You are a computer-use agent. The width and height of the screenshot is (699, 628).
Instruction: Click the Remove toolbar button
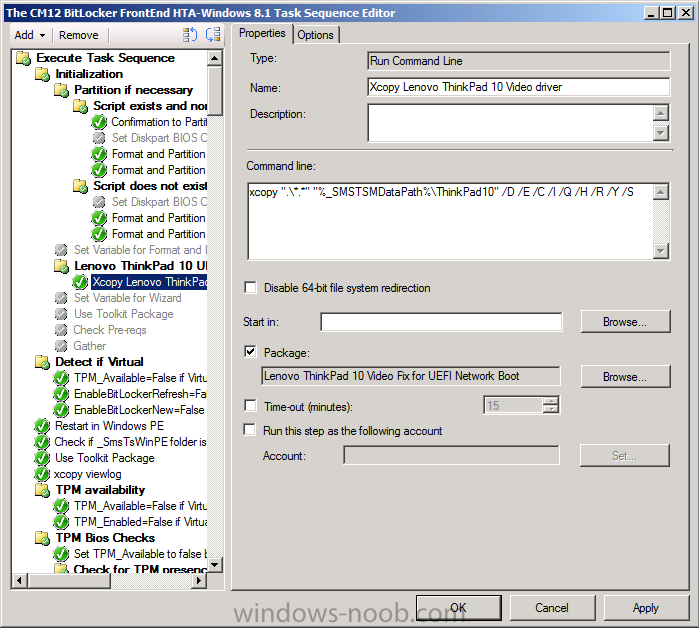point(79,35)
